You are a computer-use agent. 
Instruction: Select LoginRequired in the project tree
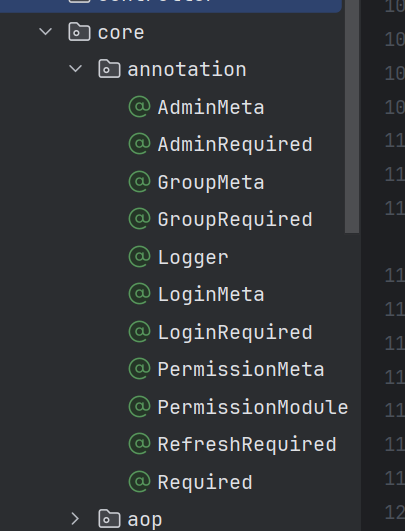coord(235,332)
